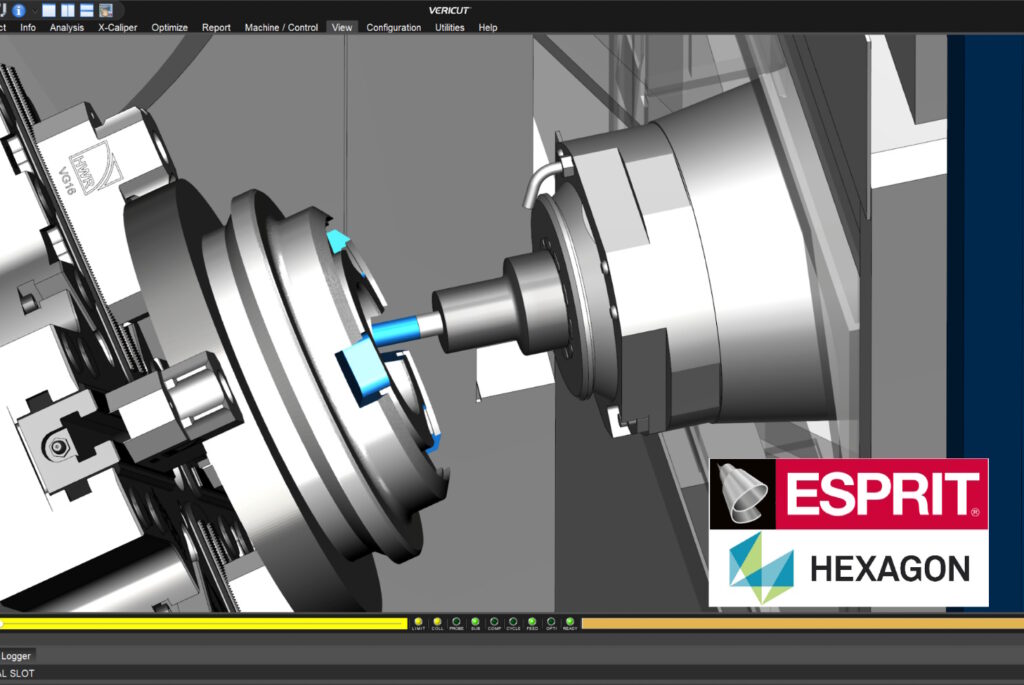
Task: Click the picture thumbnail icon in title toolbar
Action: (105, 9)
